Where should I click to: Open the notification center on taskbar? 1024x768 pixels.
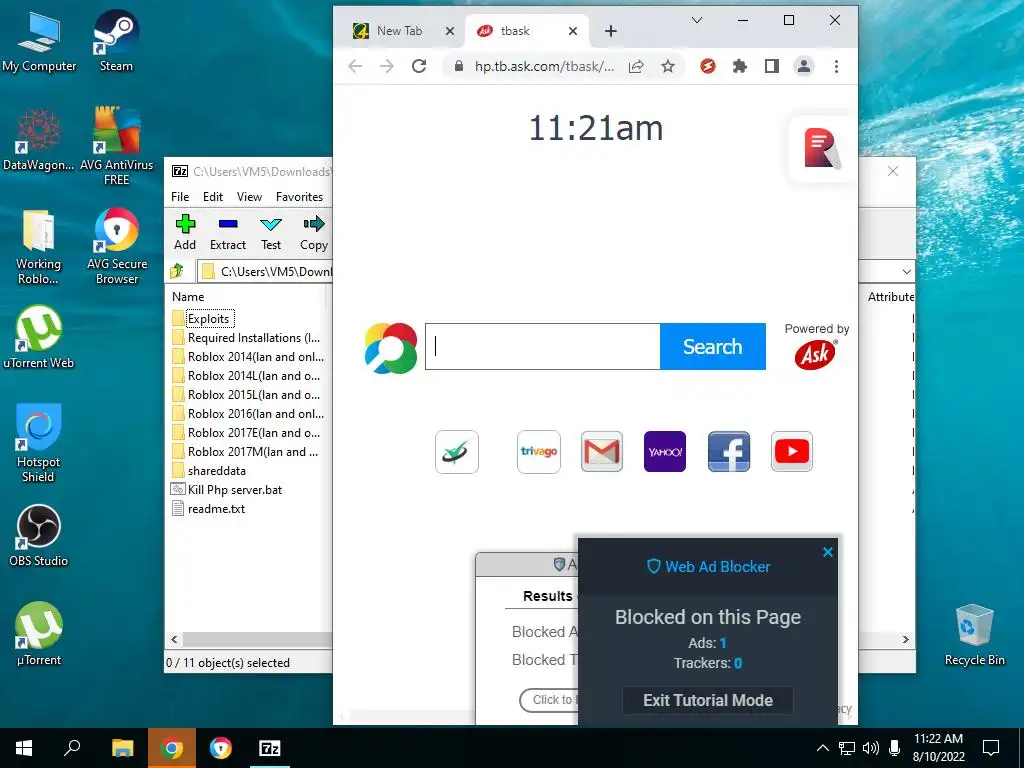[991, 748]
